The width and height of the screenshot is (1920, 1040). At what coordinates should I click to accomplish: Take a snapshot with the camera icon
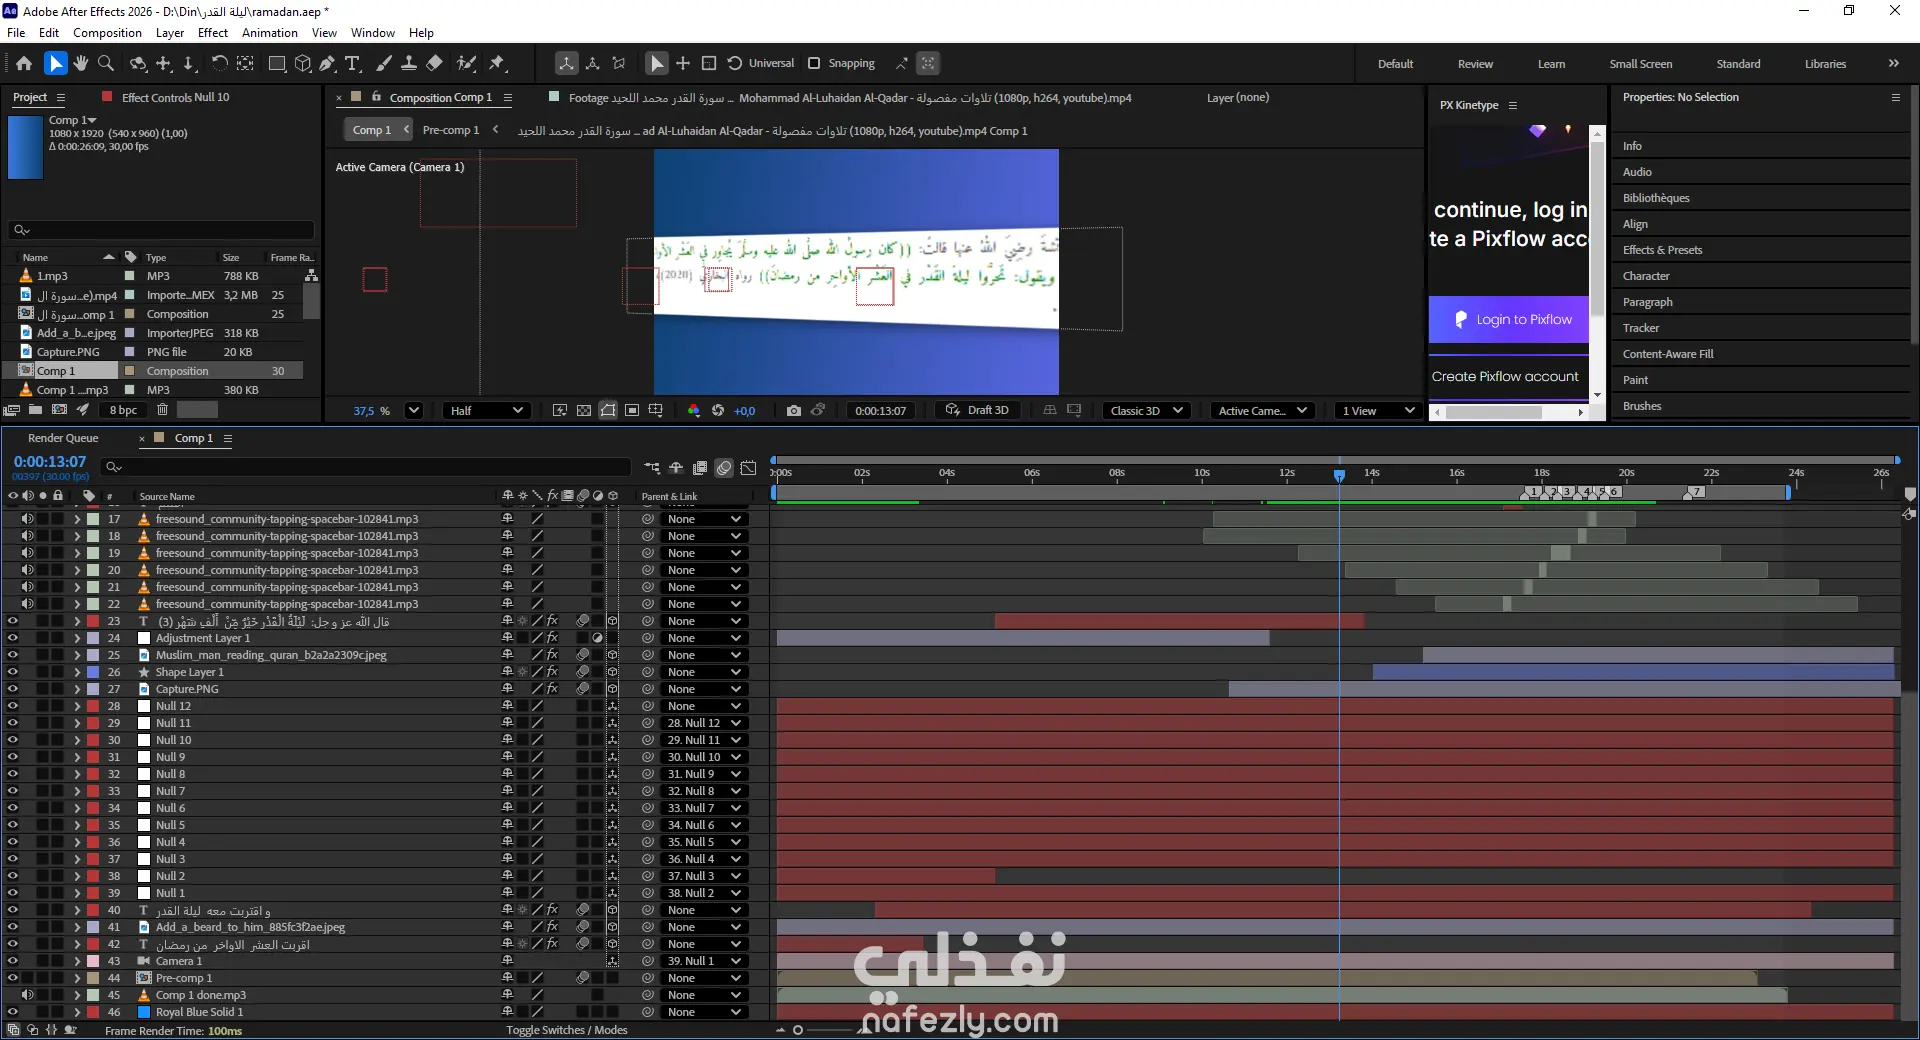tap(794, 410)
